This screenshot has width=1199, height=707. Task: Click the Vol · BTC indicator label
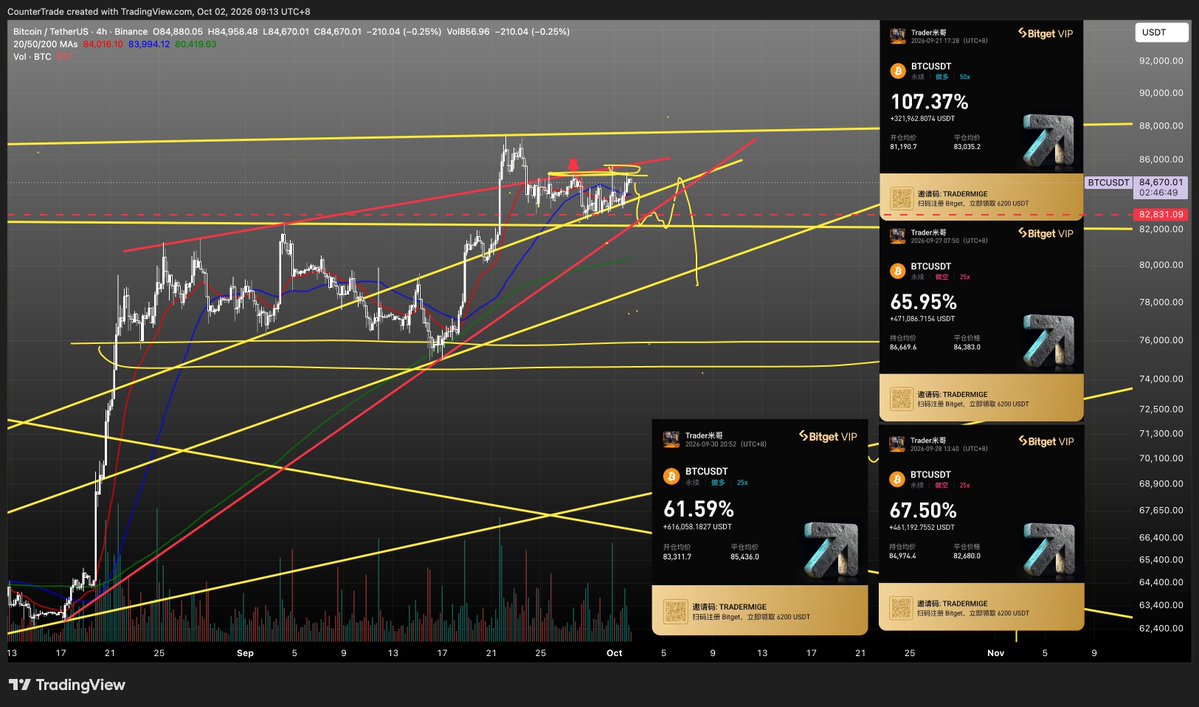click(32, 57)
